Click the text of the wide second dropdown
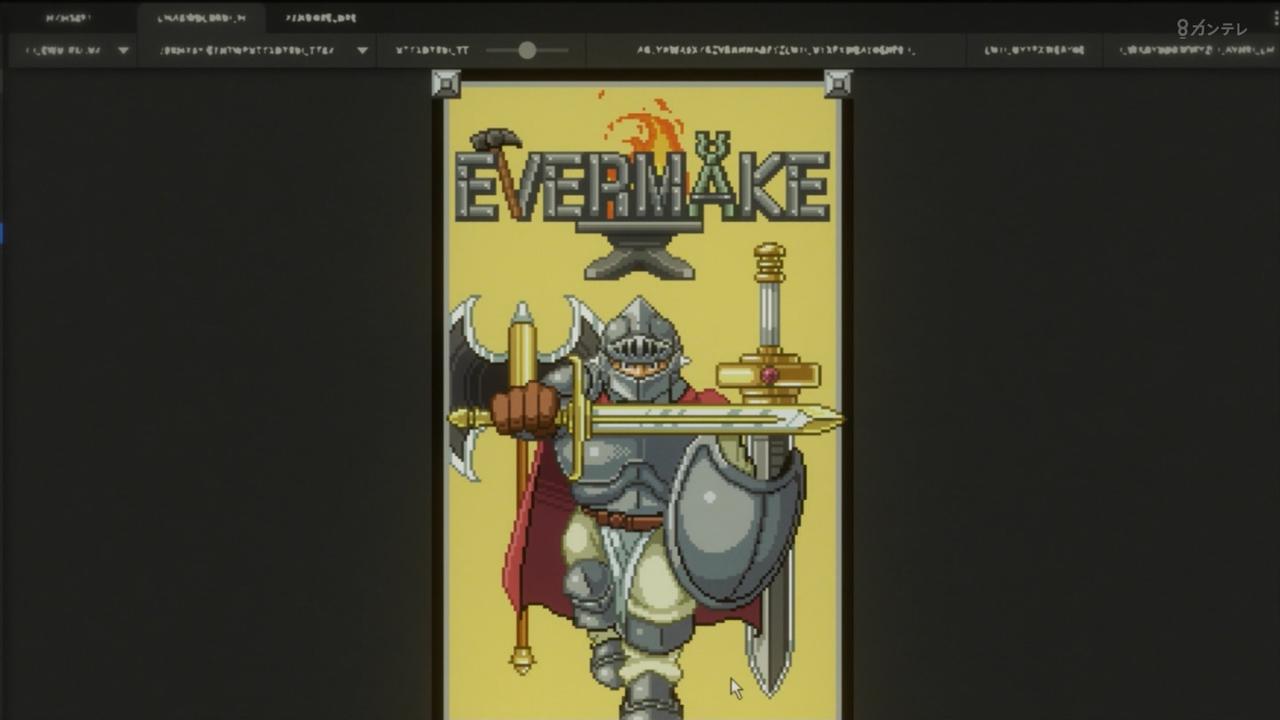Viewport: 1280px width, 720px height. pyautogui.click(x=247, y=50)
